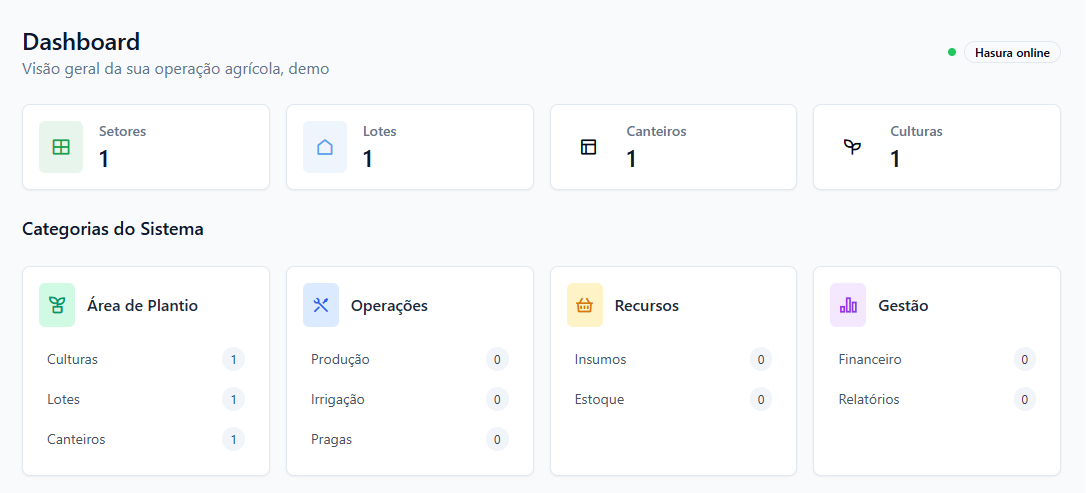Open Produção under Operações
1086x493 pixels.
coord(410,359)
